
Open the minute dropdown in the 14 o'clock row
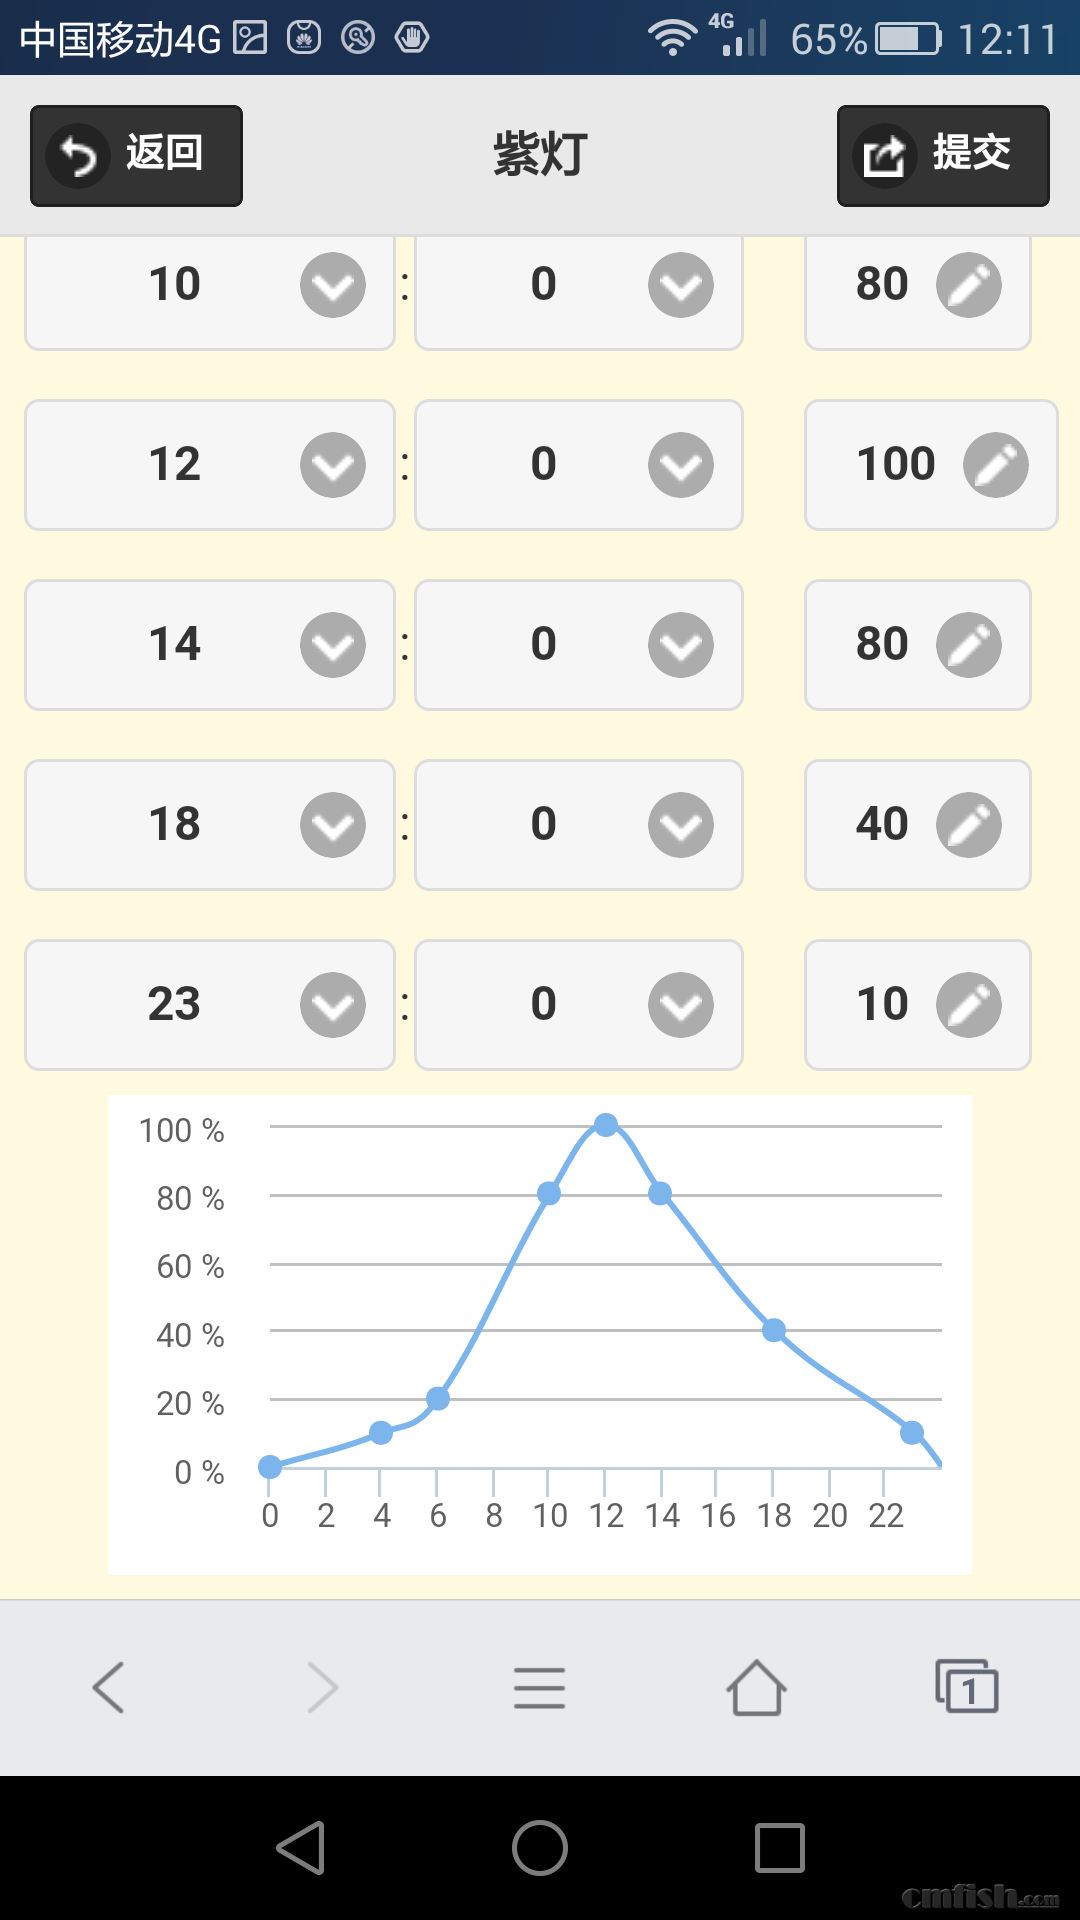click(x=681, y=645)
